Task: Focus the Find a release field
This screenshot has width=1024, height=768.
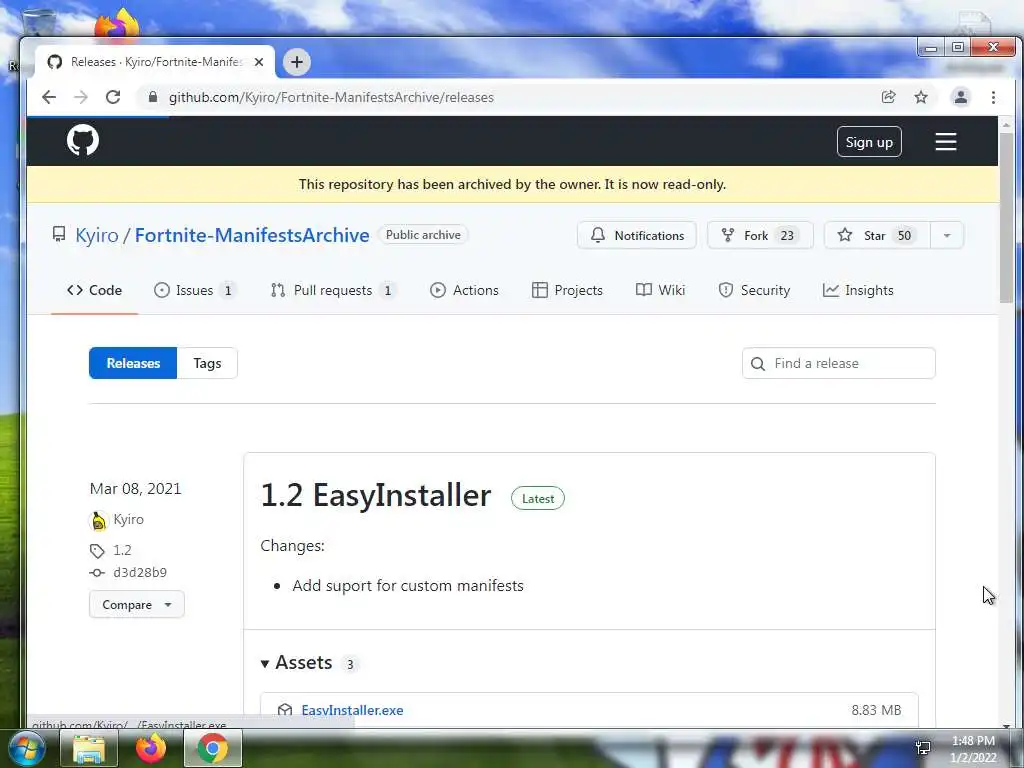Action: click(839, 363)
